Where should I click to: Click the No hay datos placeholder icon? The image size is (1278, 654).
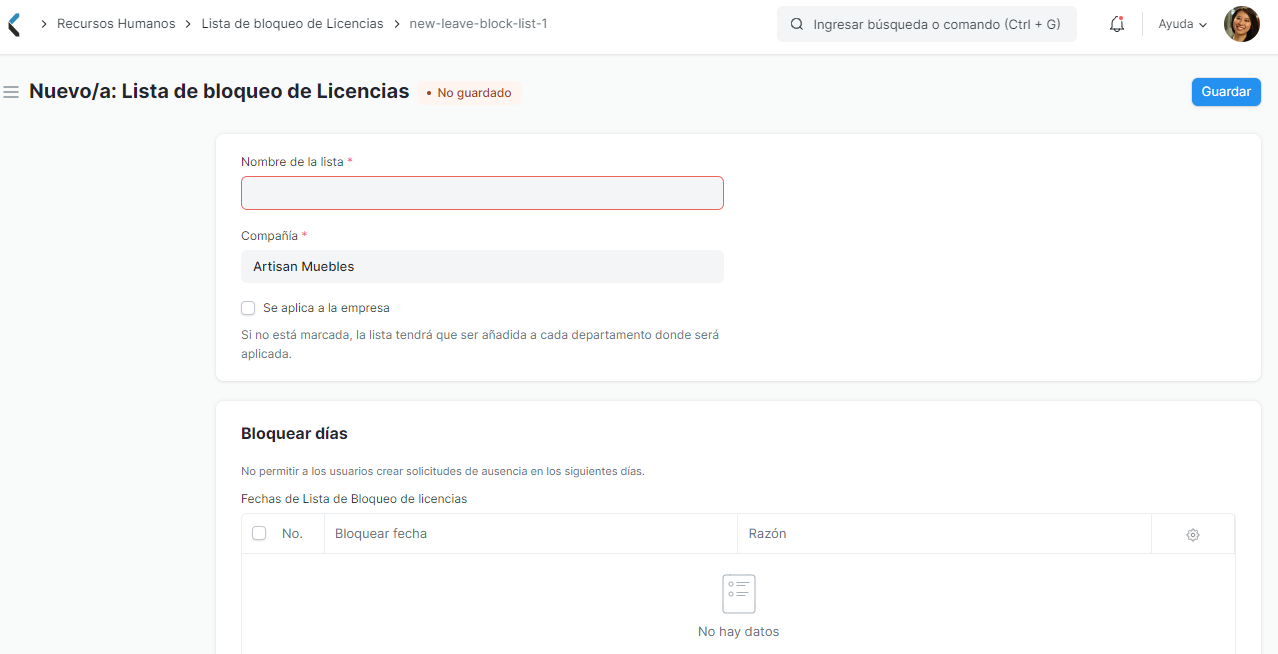coord(738,593)
